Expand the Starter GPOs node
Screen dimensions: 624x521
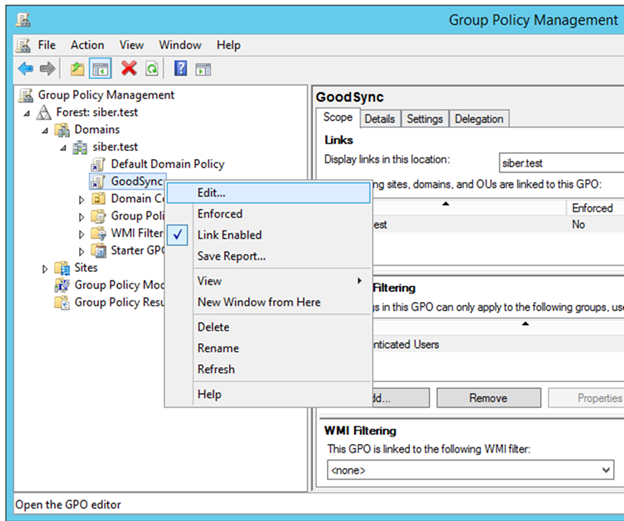[x=81, y=252]
